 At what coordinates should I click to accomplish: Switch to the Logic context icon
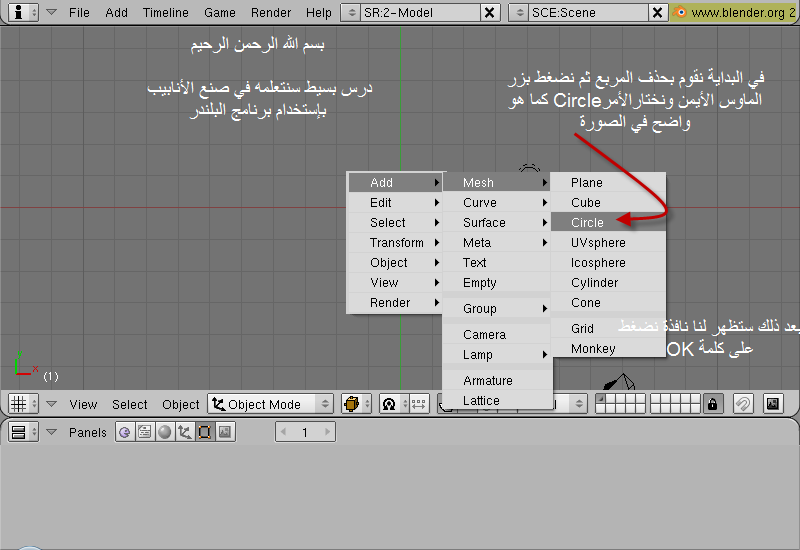124,432
